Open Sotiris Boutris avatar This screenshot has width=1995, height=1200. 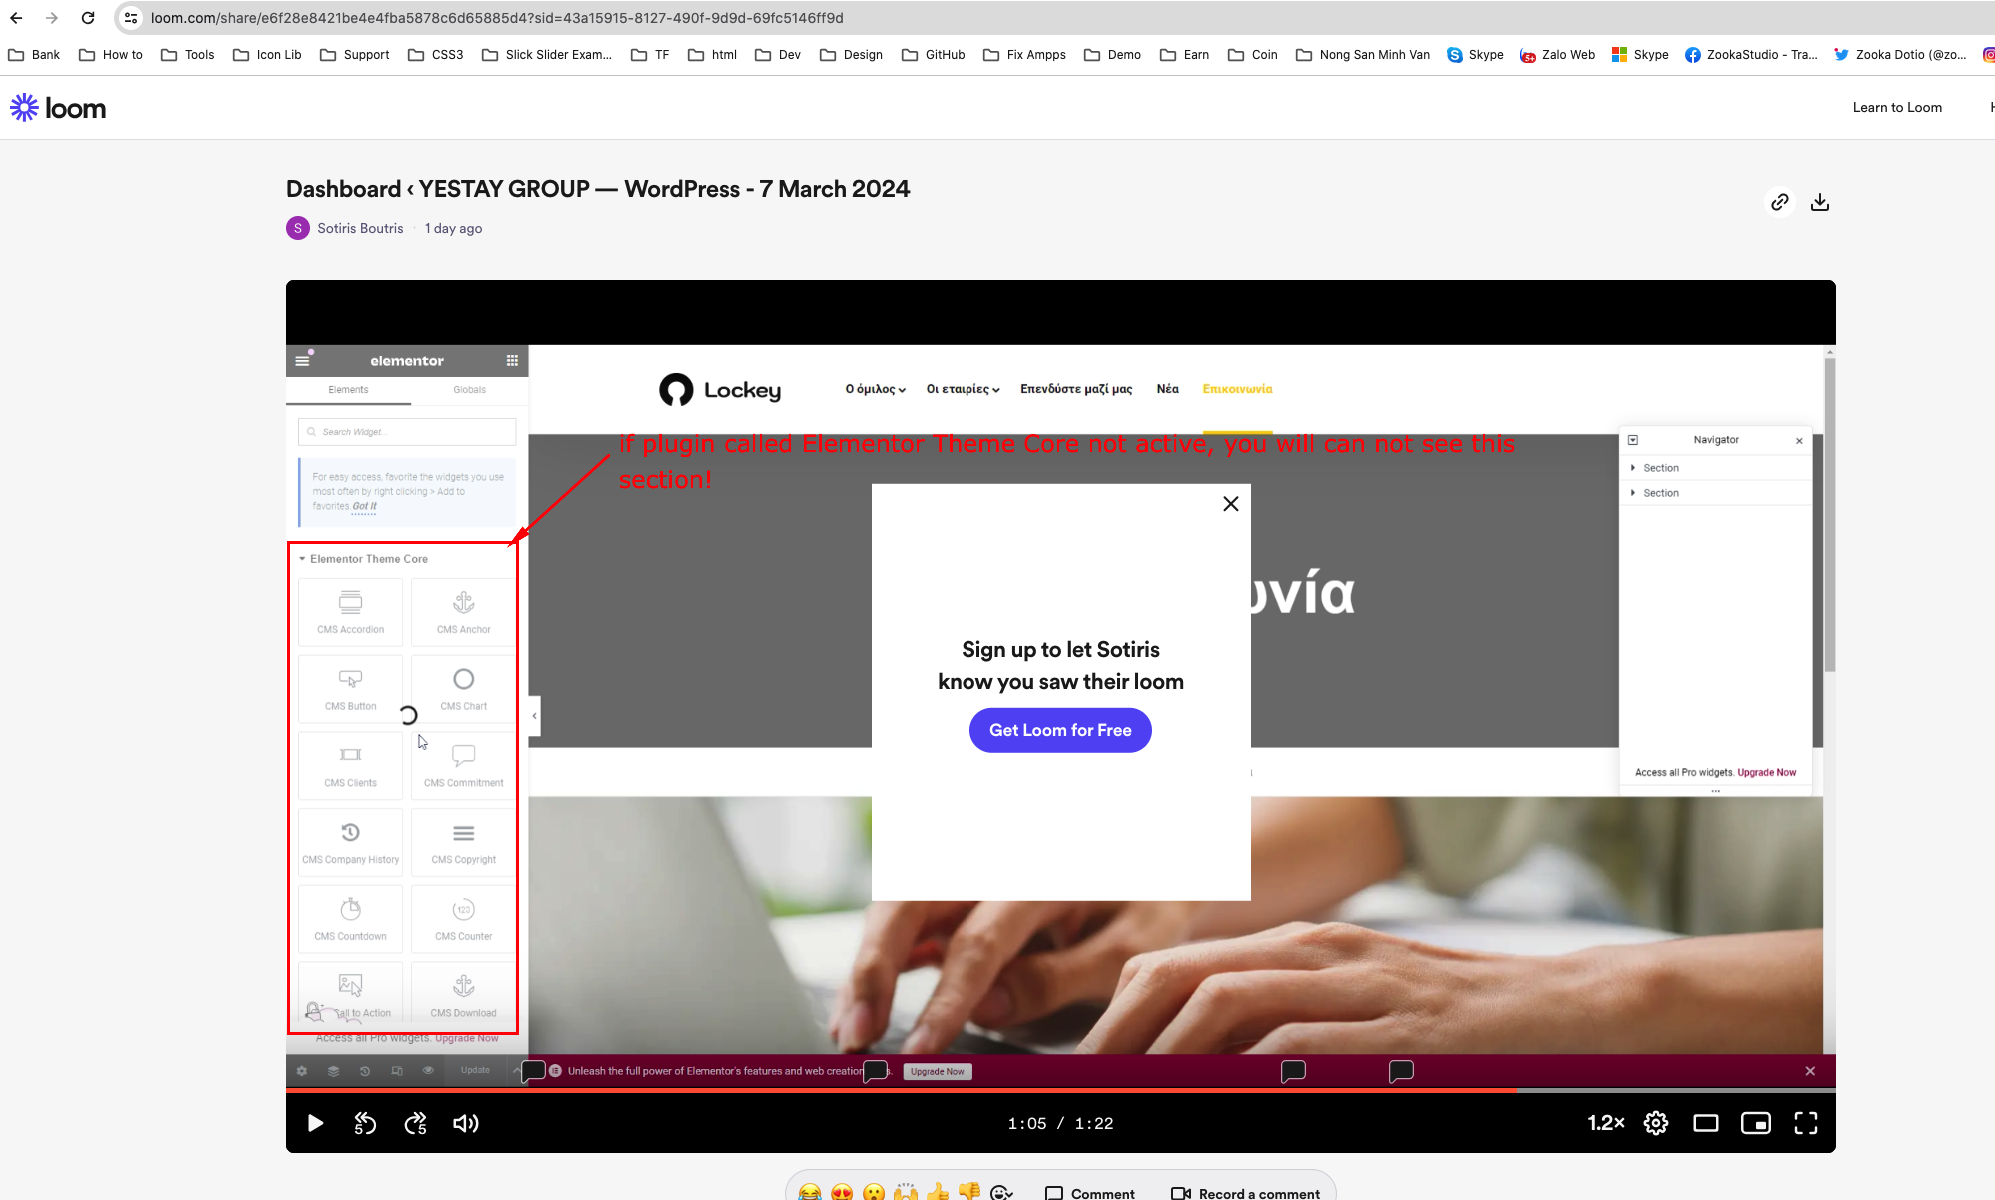click(298, 228)
